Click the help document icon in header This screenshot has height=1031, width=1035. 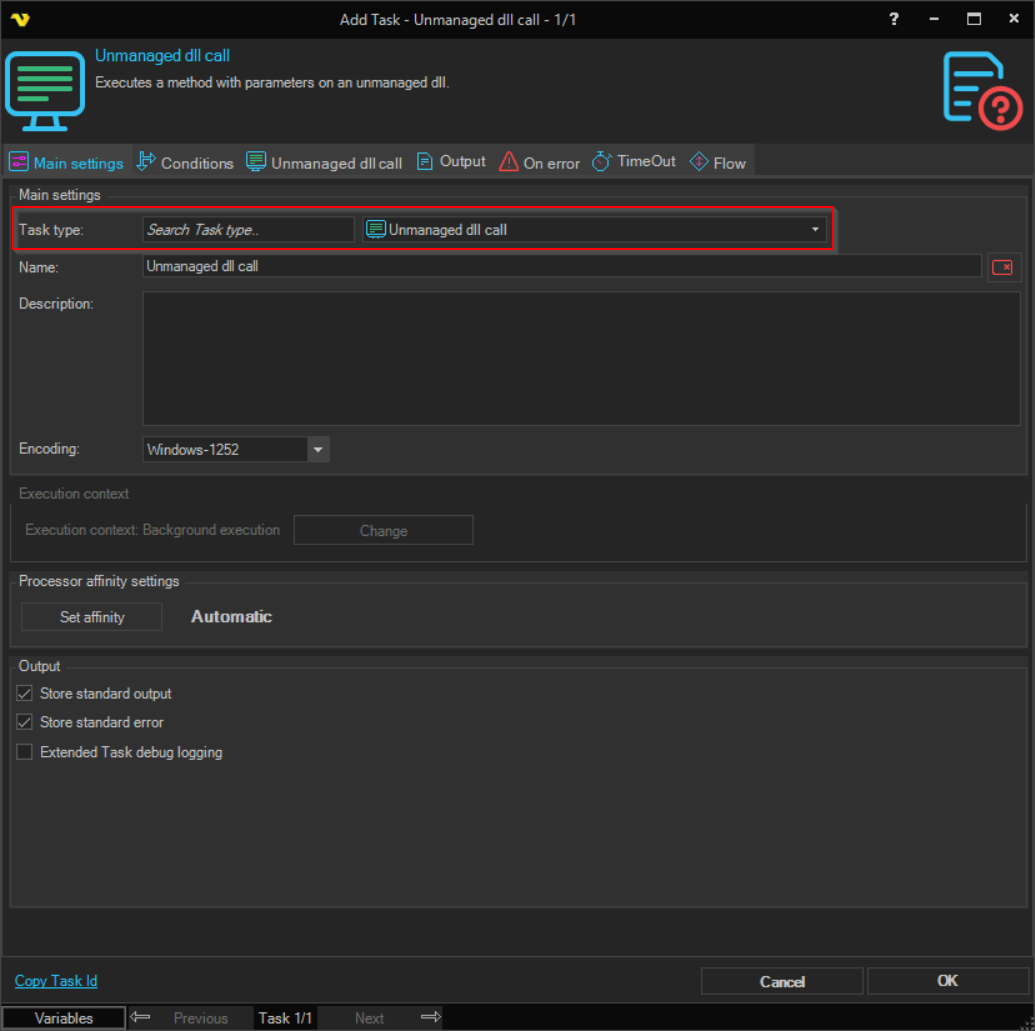[982, 90]
